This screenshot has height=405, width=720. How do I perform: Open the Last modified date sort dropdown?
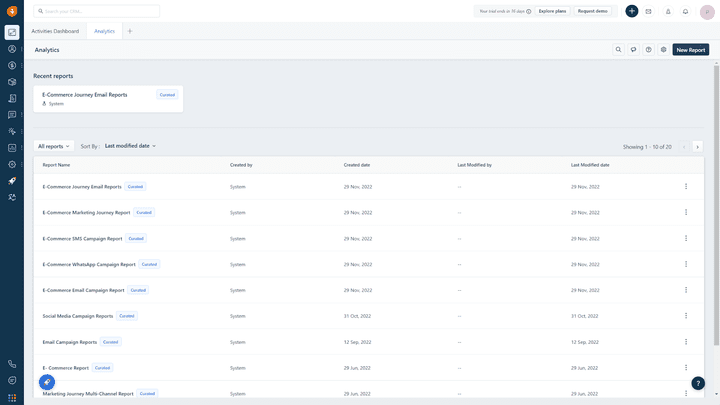point(130,146)
